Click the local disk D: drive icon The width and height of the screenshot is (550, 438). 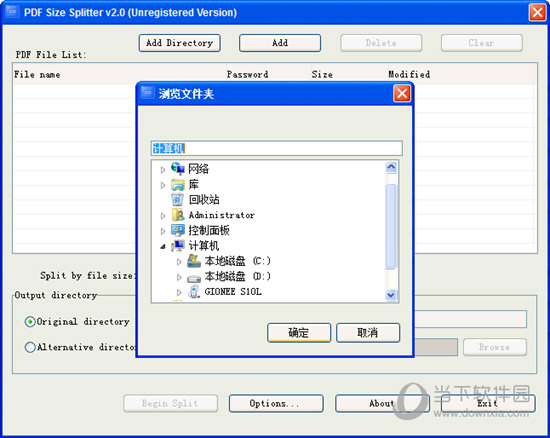tap(194, 278)
